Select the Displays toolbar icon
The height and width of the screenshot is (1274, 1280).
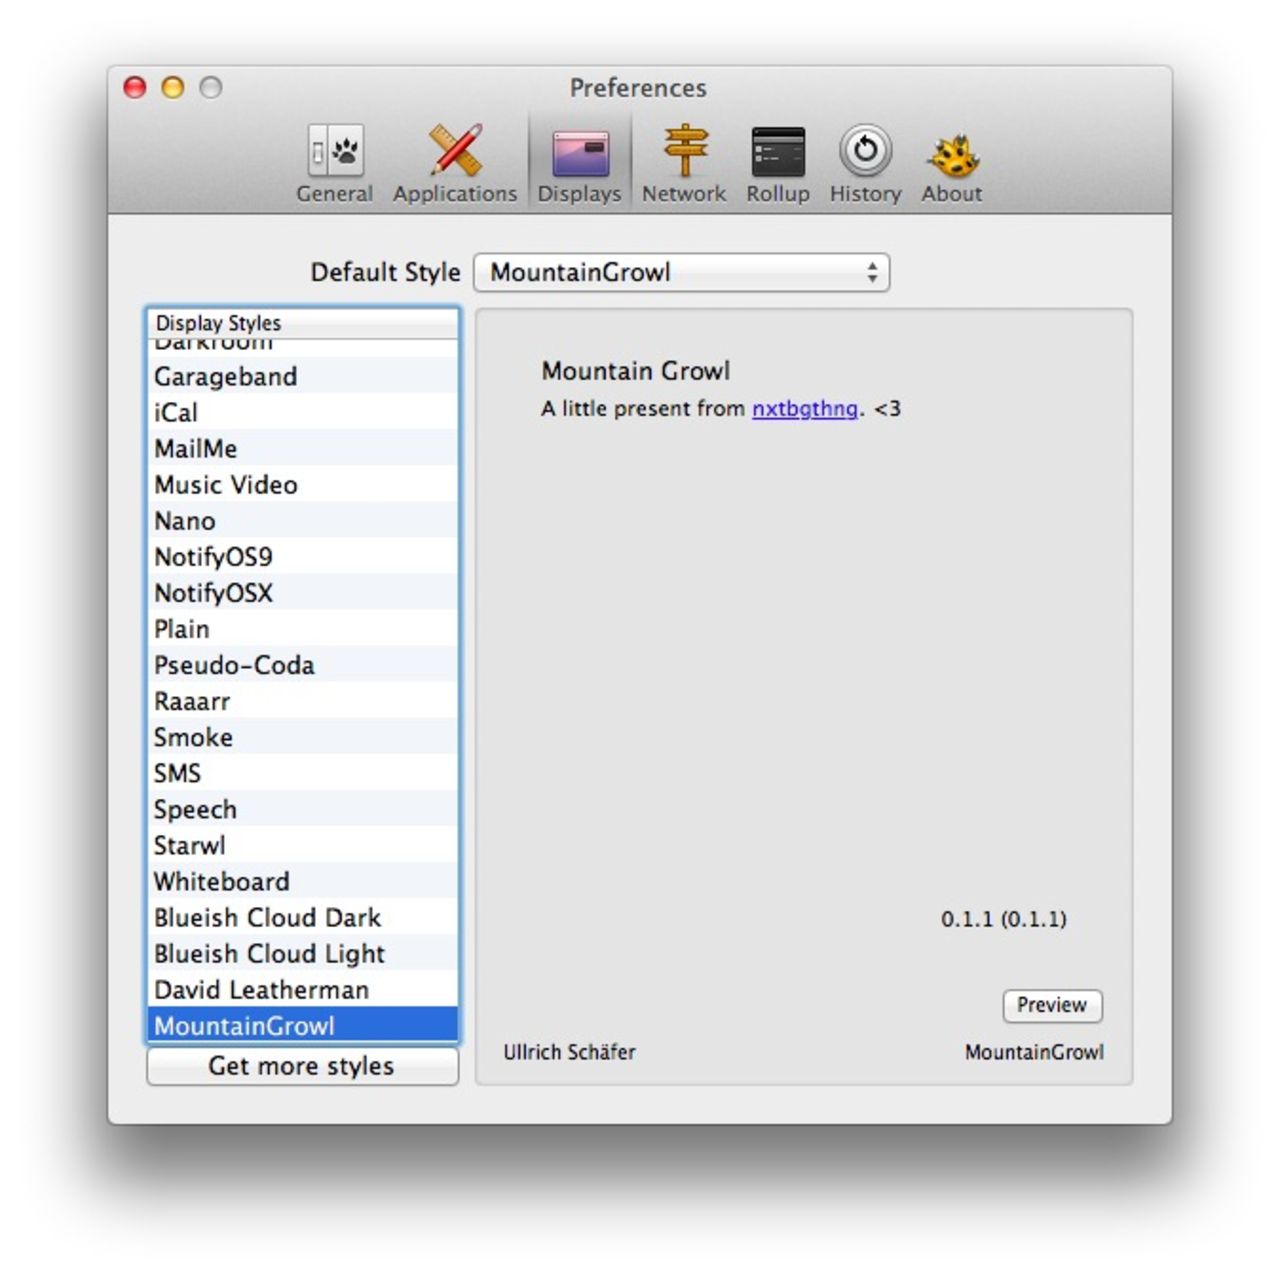click(579, 160)
